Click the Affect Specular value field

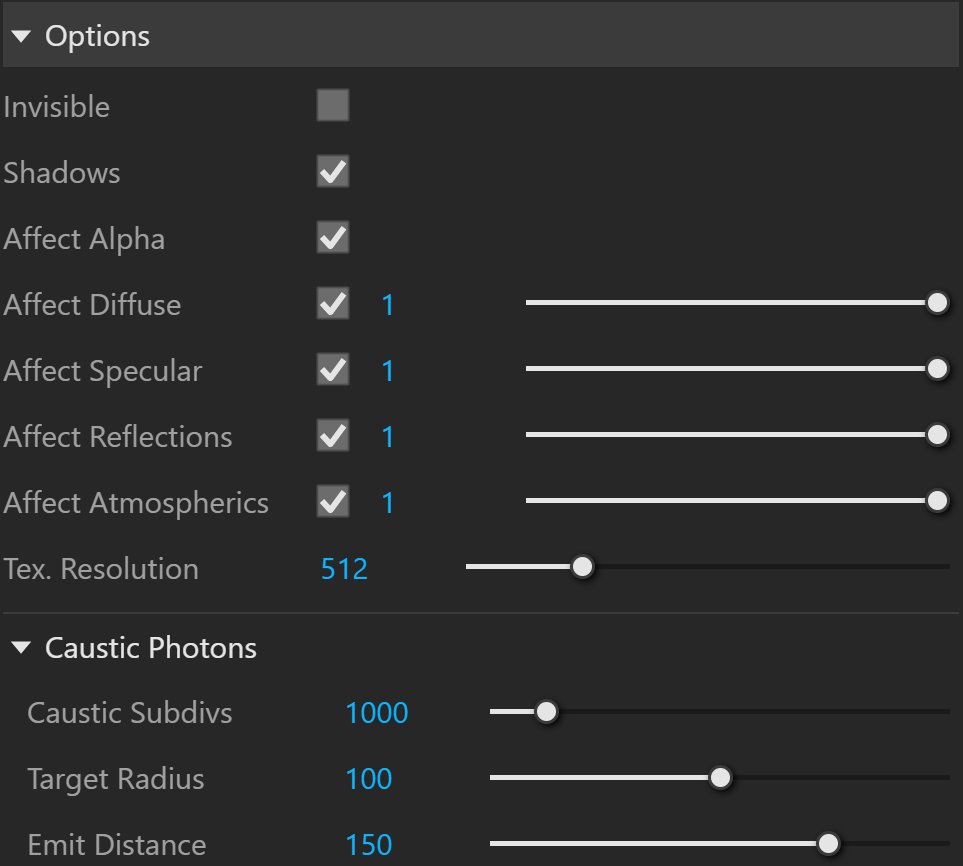coord(388,371)
